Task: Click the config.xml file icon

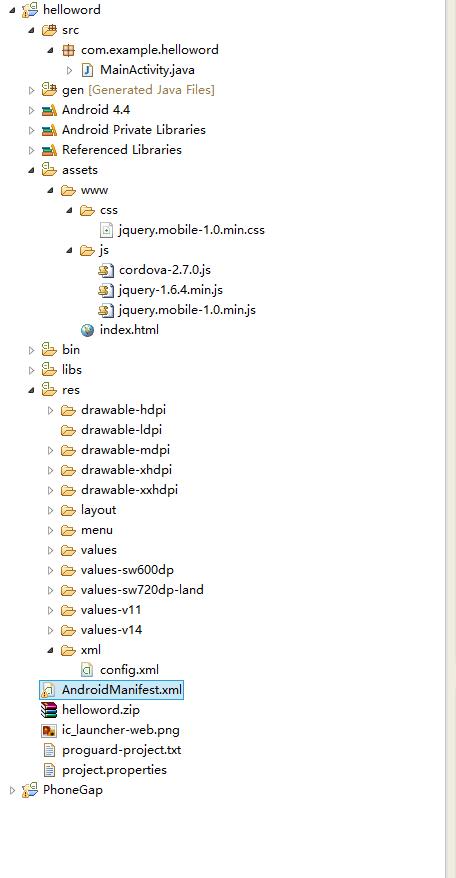Action: point(87,670)
